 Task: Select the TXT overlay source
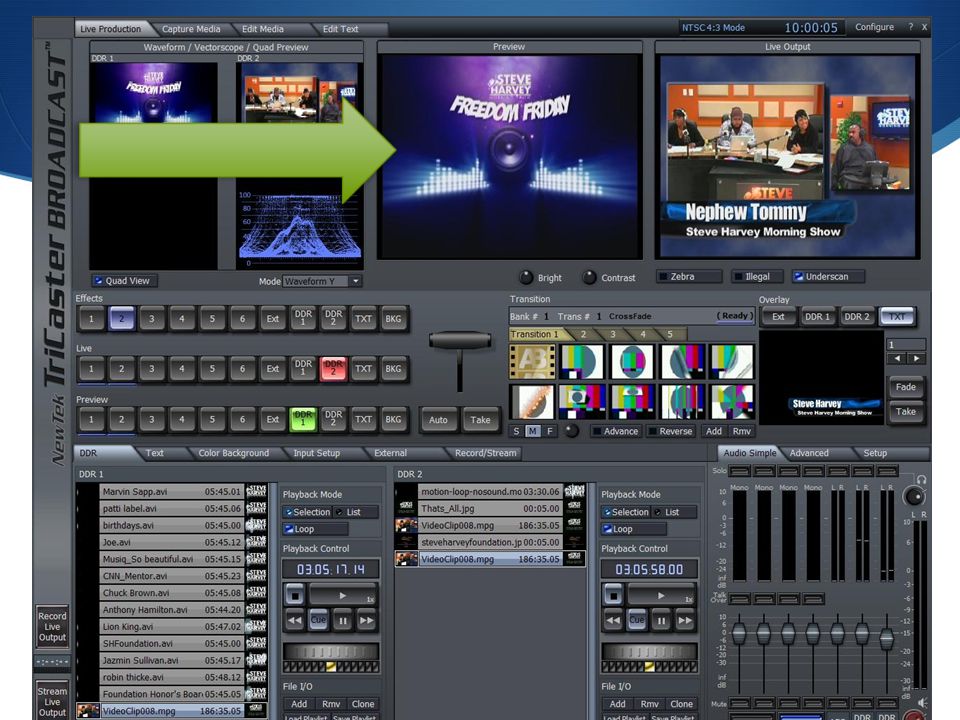click(x=897, y=317)
